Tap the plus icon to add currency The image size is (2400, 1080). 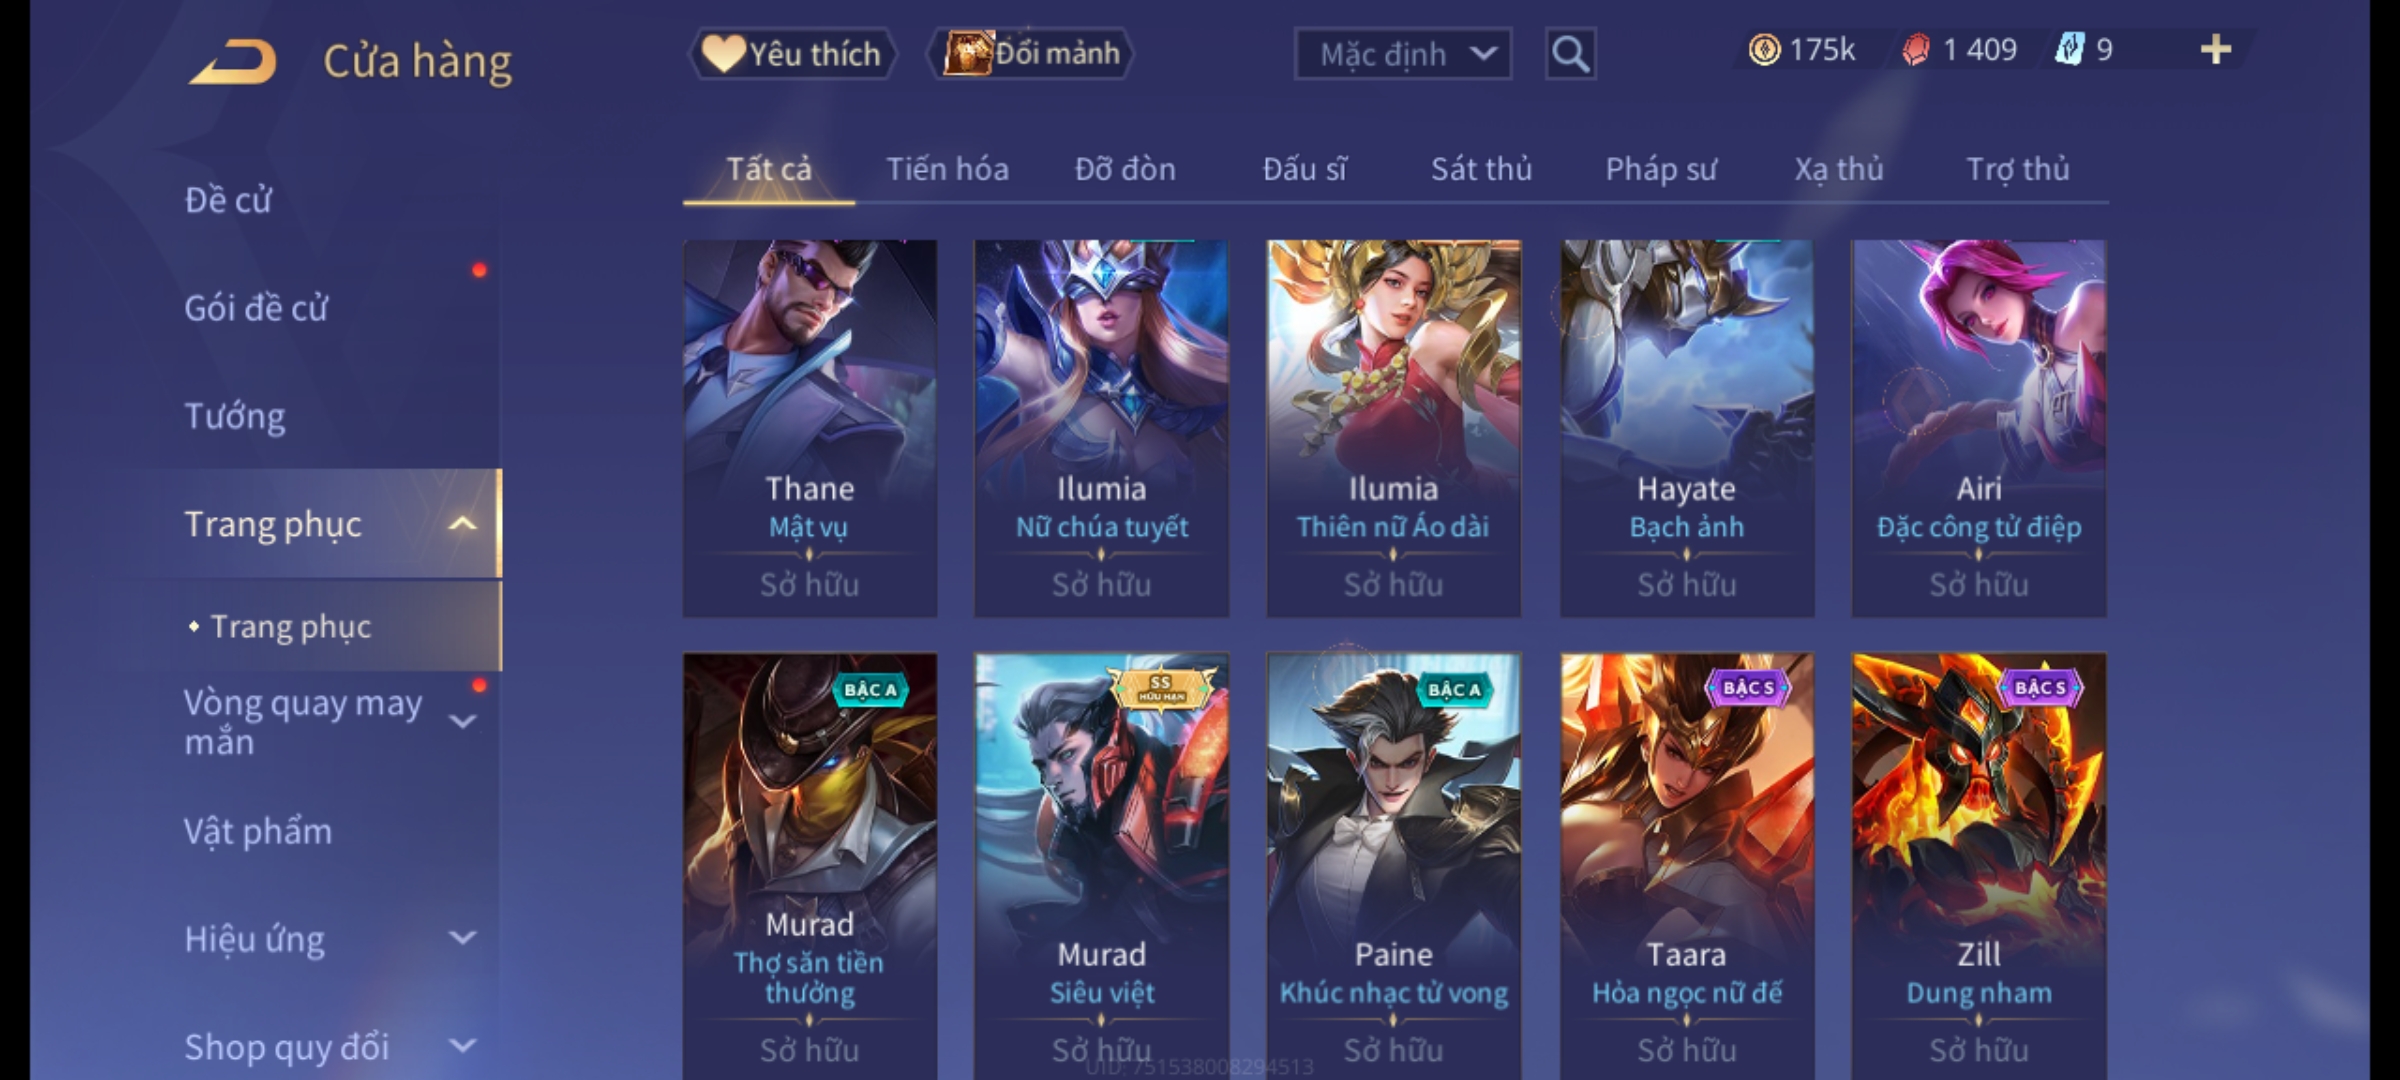tap(2216, 50)
